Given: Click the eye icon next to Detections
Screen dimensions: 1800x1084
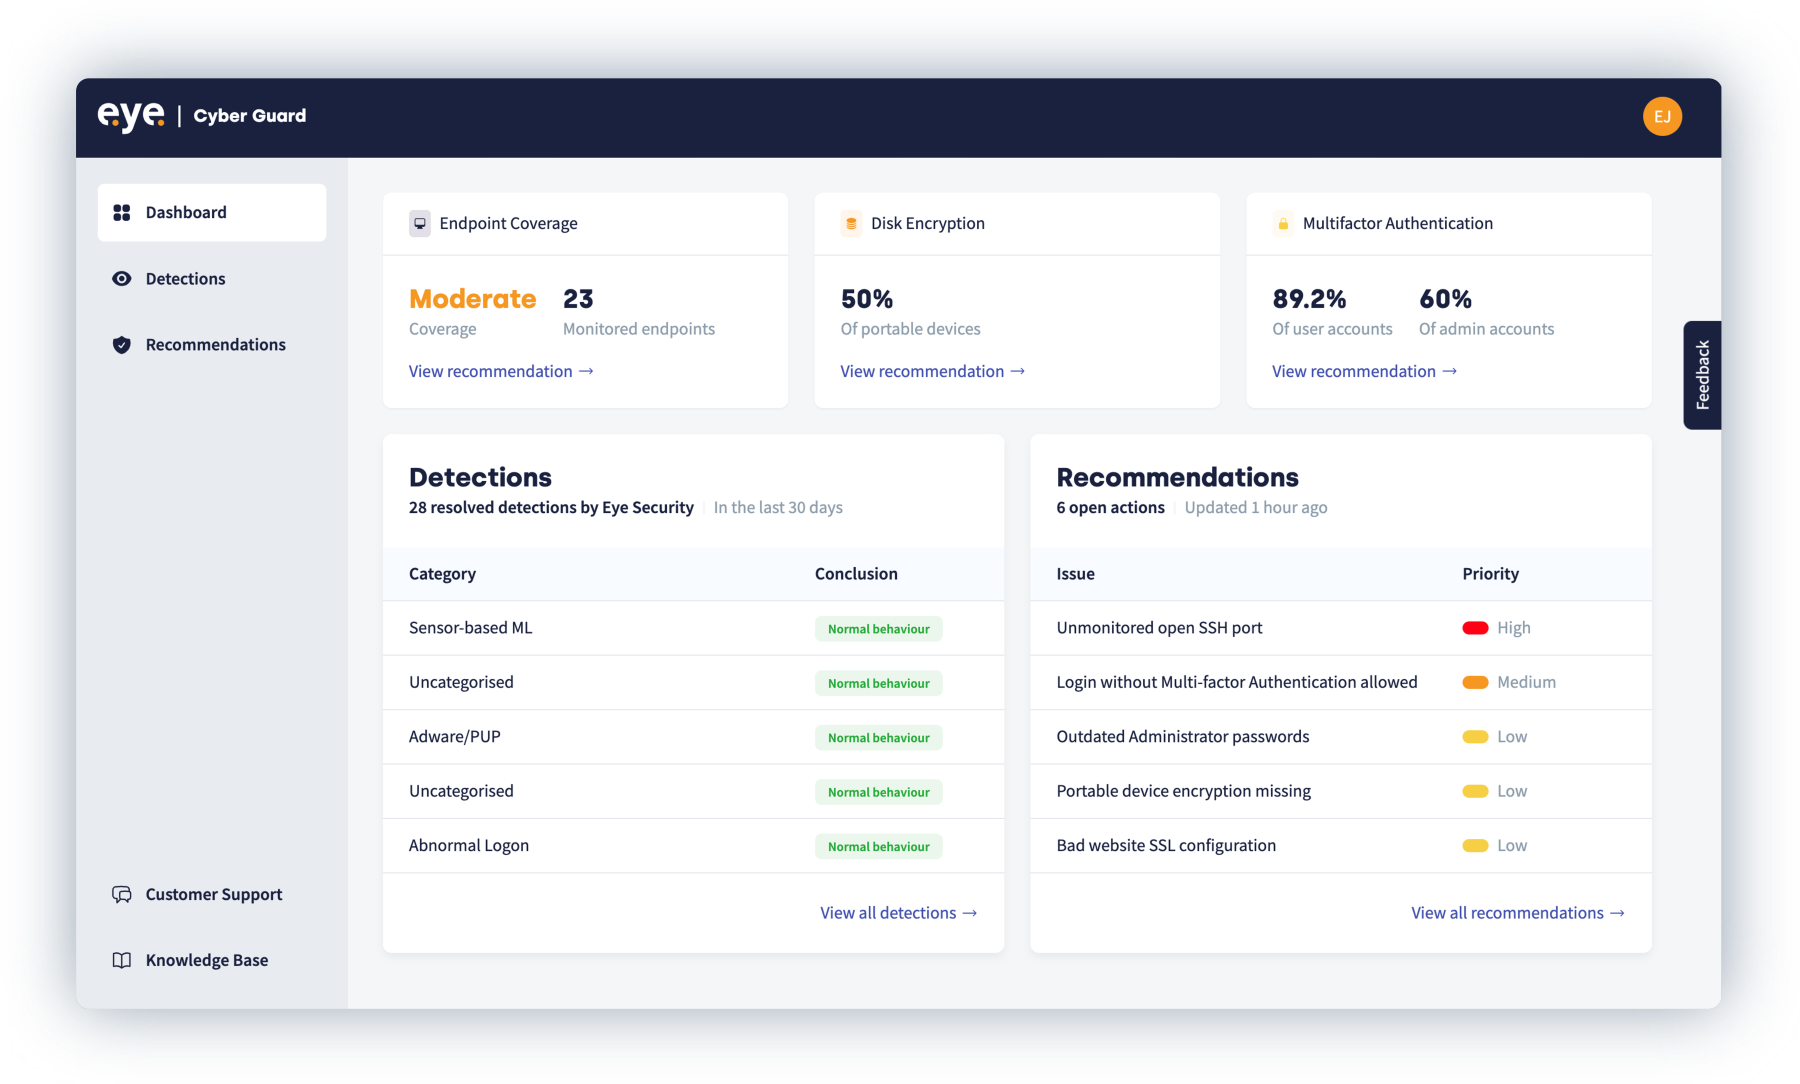Looking at the screenshot, I should click(121, 278).
